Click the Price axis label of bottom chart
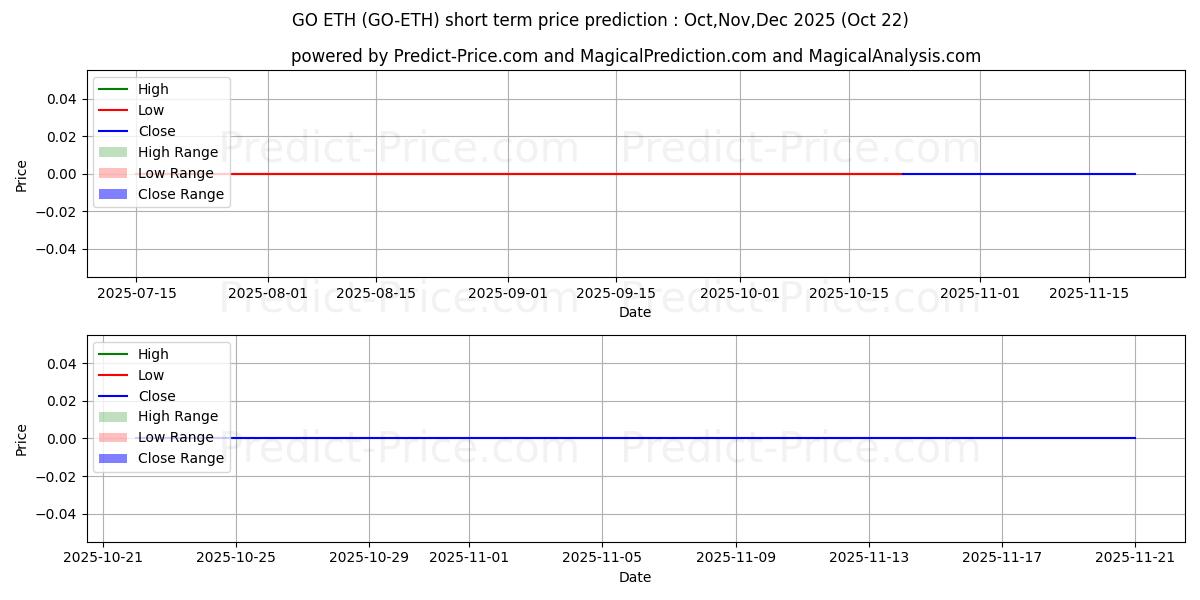This screenshot has width=1200, height=600. point(22,439)
